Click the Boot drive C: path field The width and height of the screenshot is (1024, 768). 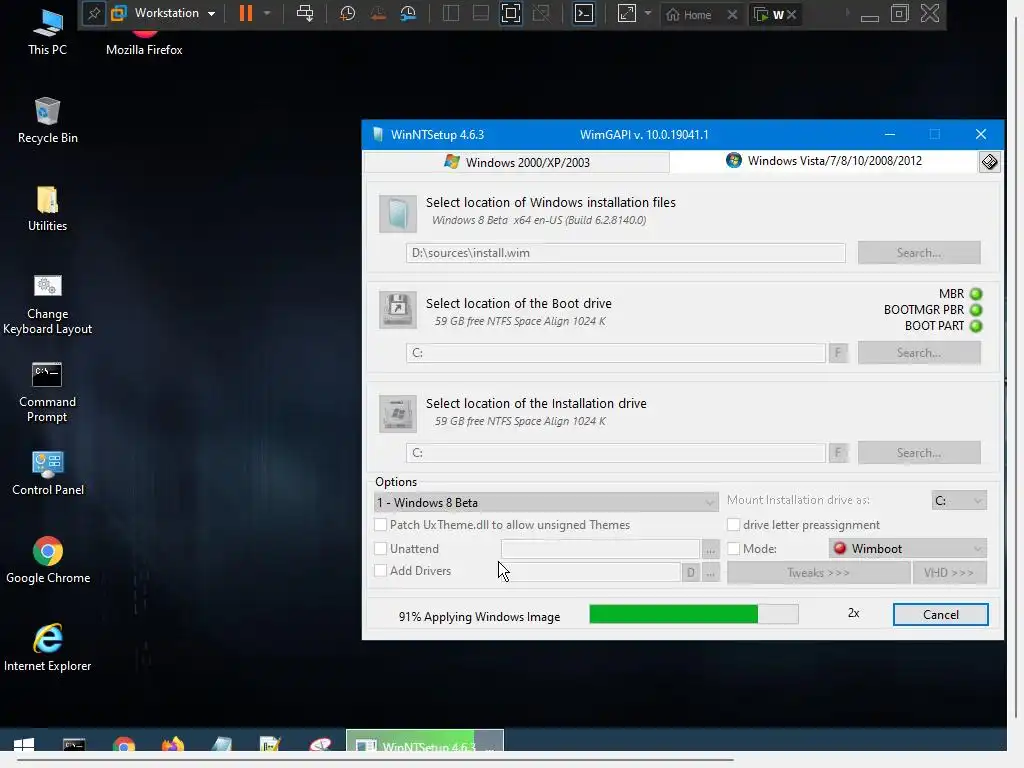616,353
